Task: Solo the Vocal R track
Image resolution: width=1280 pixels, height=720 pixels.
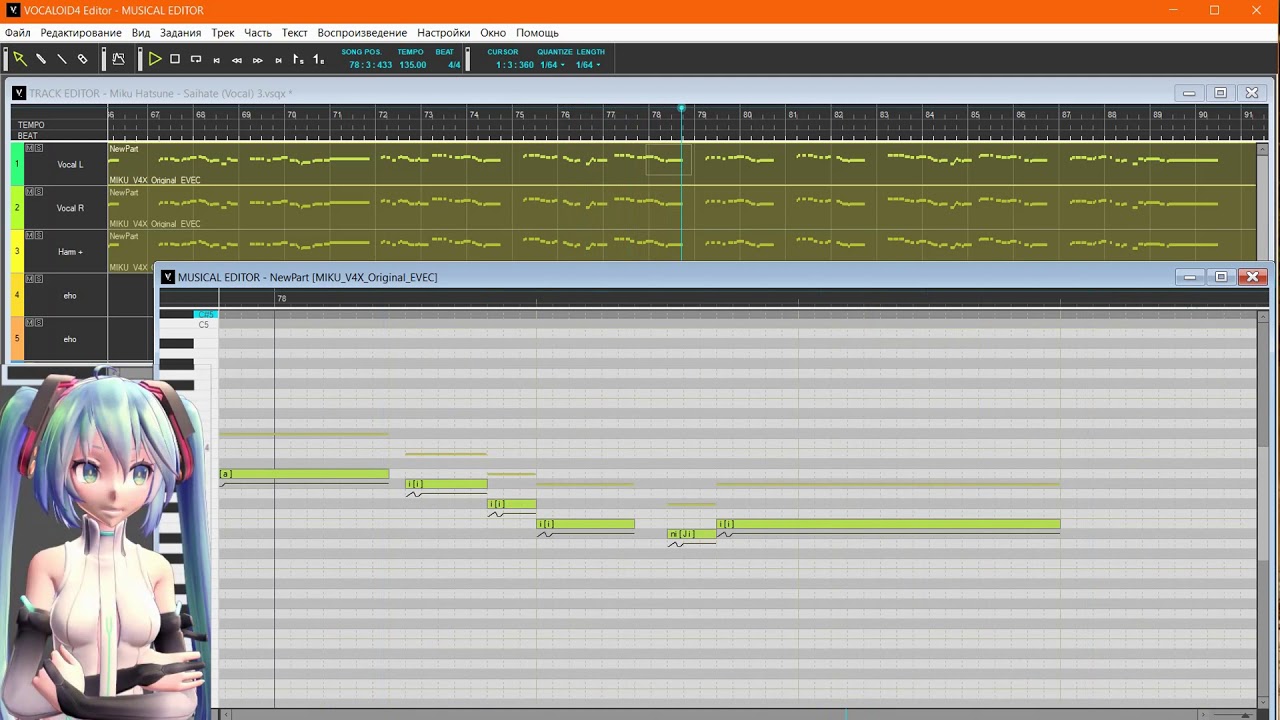Action: pyautogui.click(x=39, y=192)
